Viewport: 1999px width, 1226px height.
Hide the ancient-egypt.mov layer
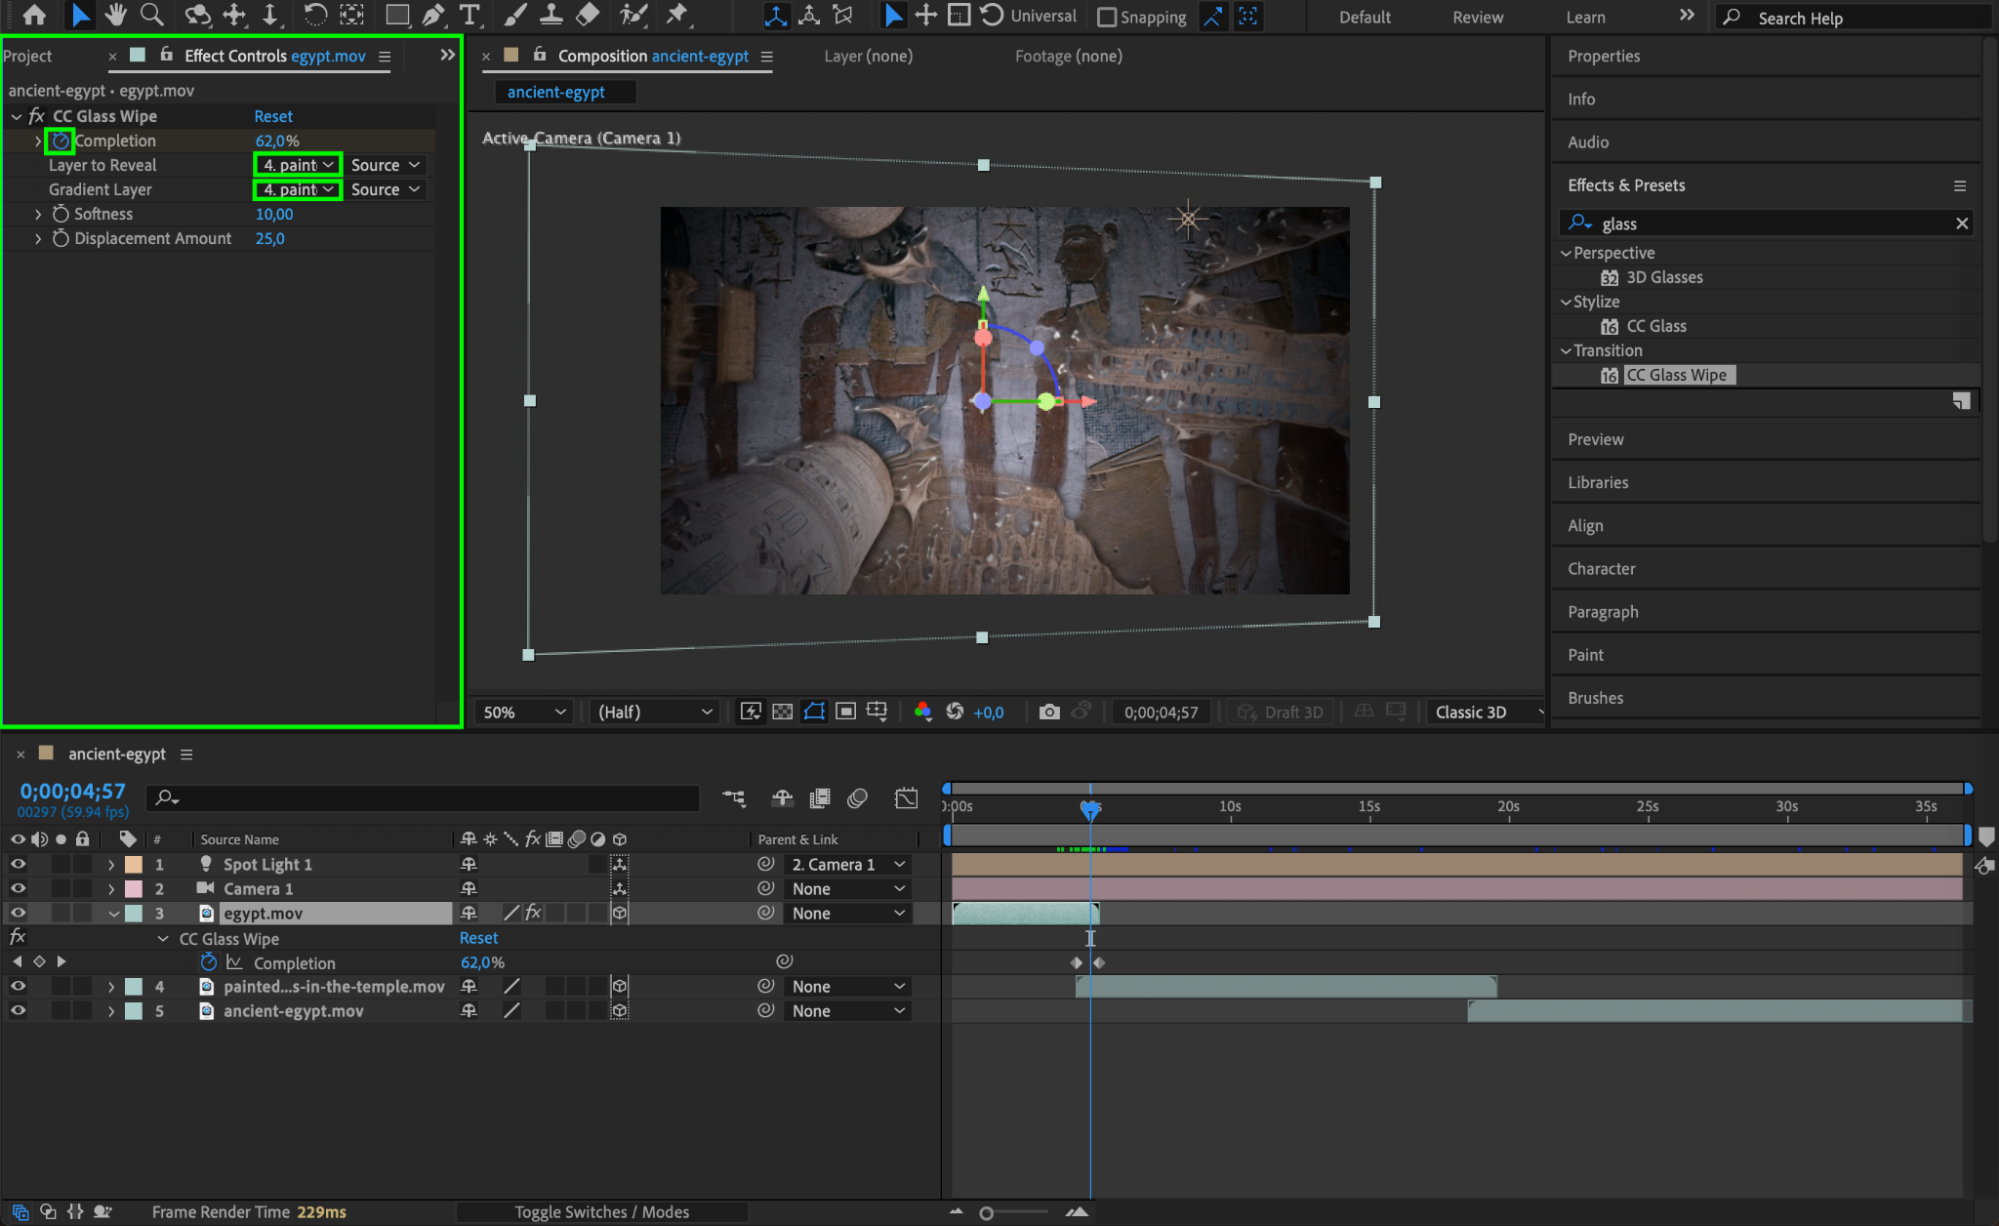(18, 1011)
